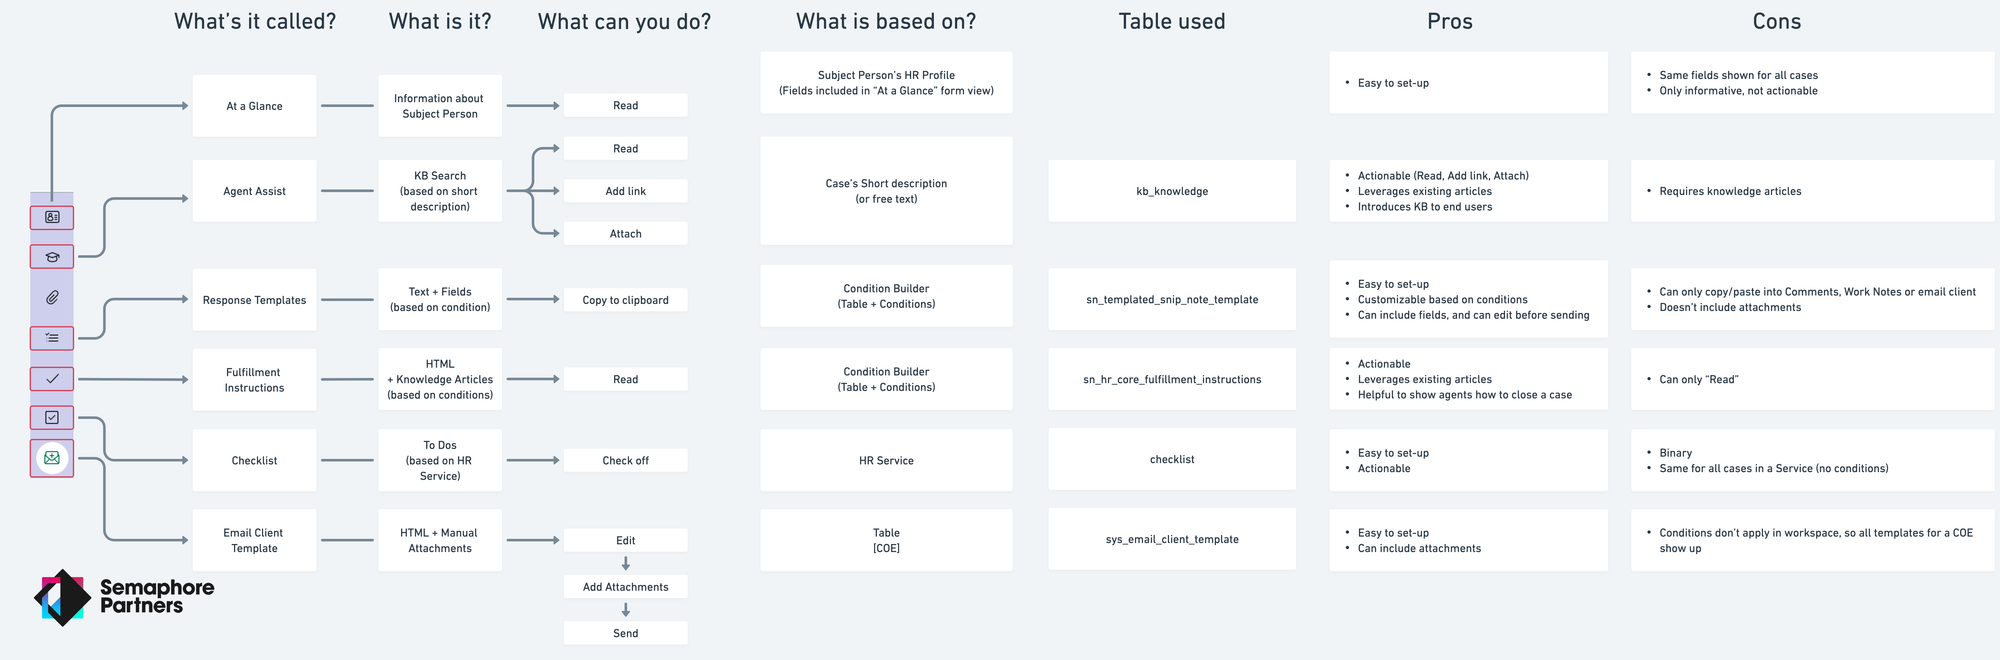
Task: Click the Semaphore Partners logo
Action: click(x=124, y=597)
